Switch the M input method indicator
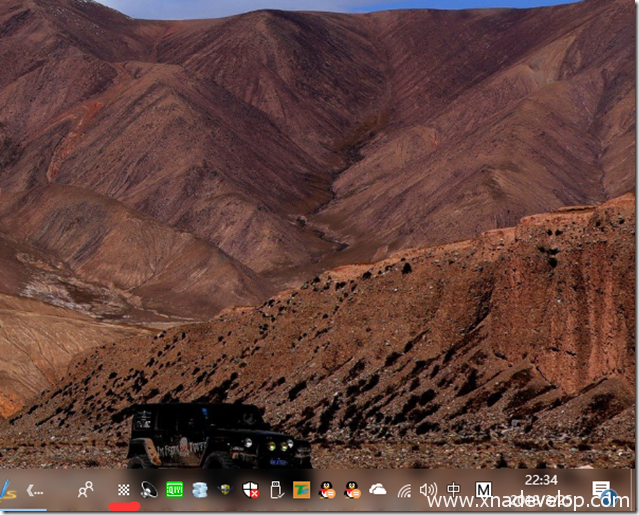This screenshot has height=515, width=639. 482,490
